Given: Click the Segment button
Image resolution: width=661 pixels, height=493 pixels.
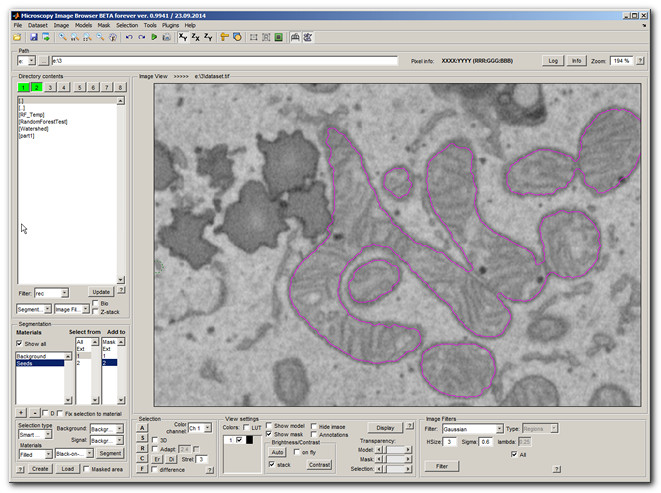Looking at the screenshot, I should (x=110, y=452).
